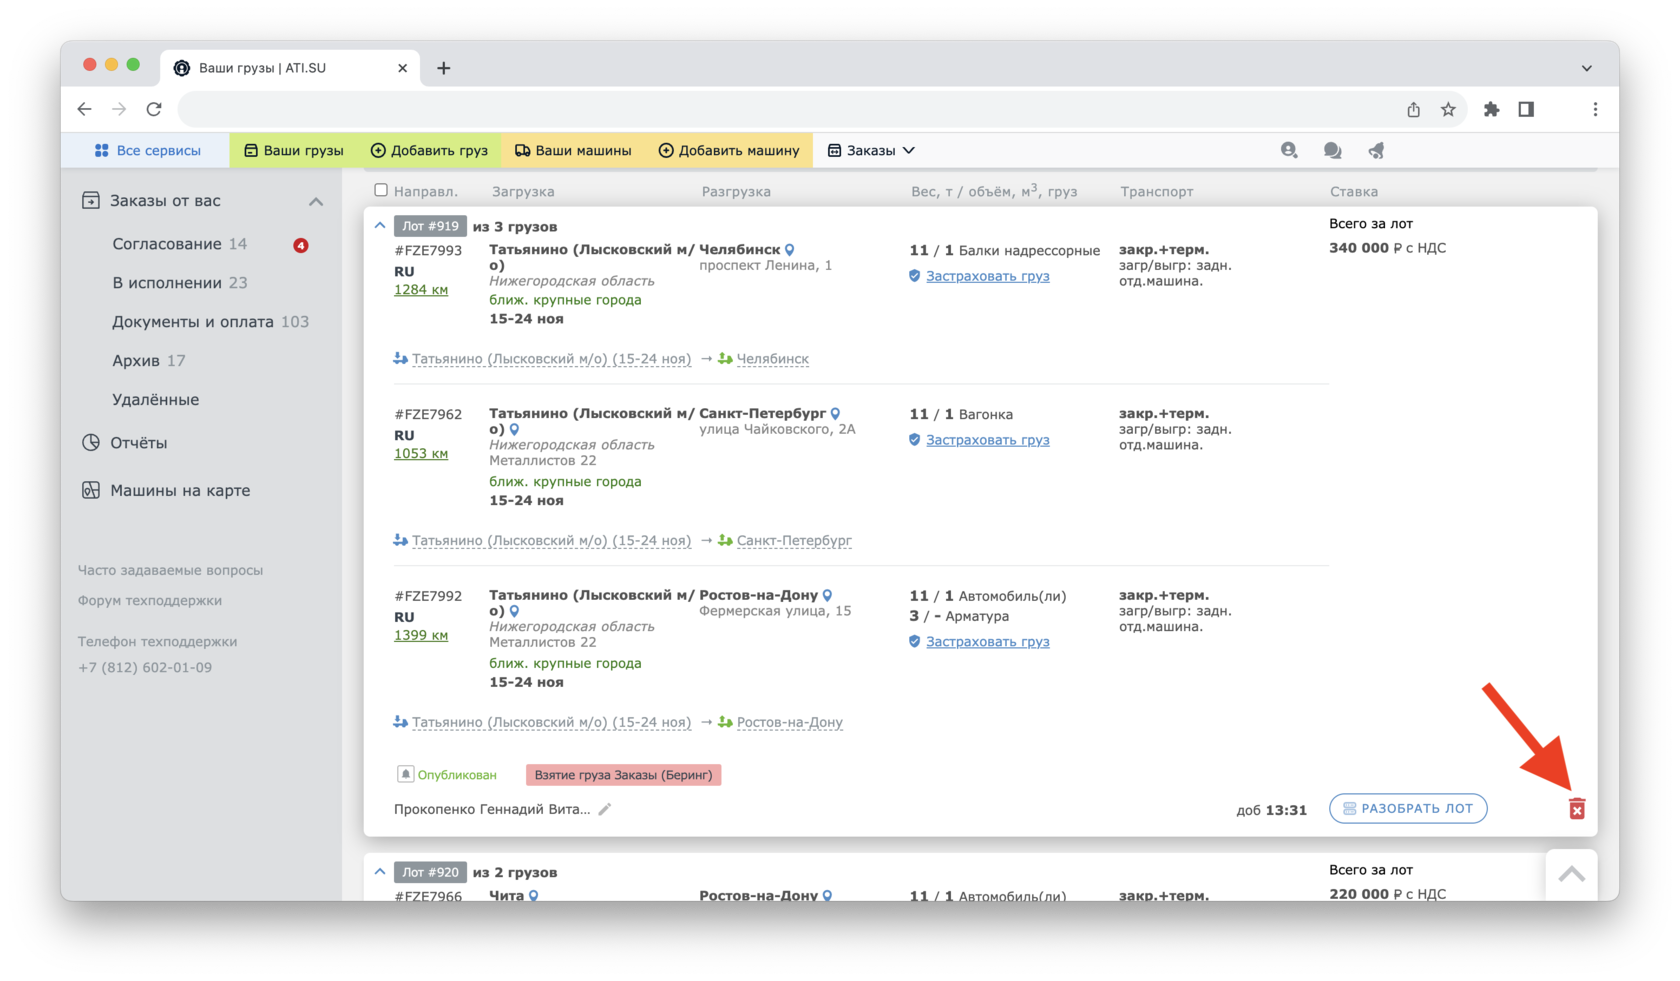1680x981 pixels.
Task: Toggle browser side panel icon
Action: (x=1526, y=109)
